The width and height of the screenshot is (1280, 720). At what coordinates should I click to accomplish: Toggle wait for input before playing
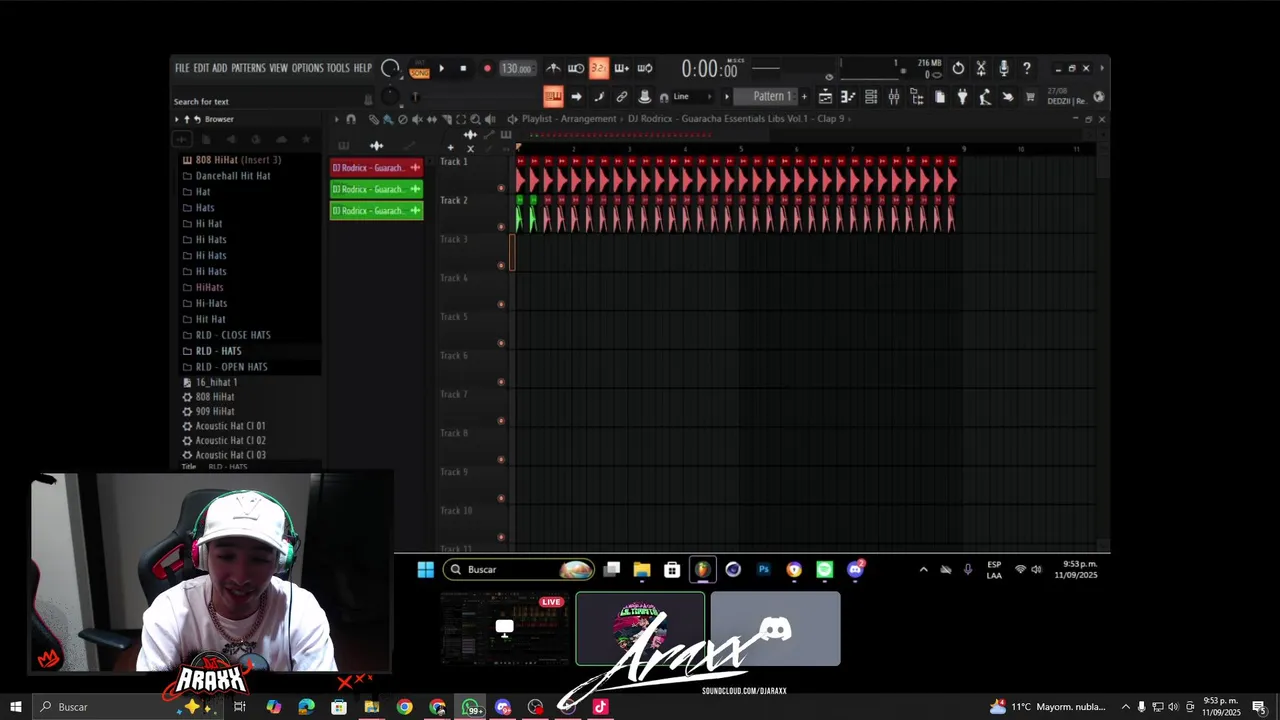tap(576, 68)
